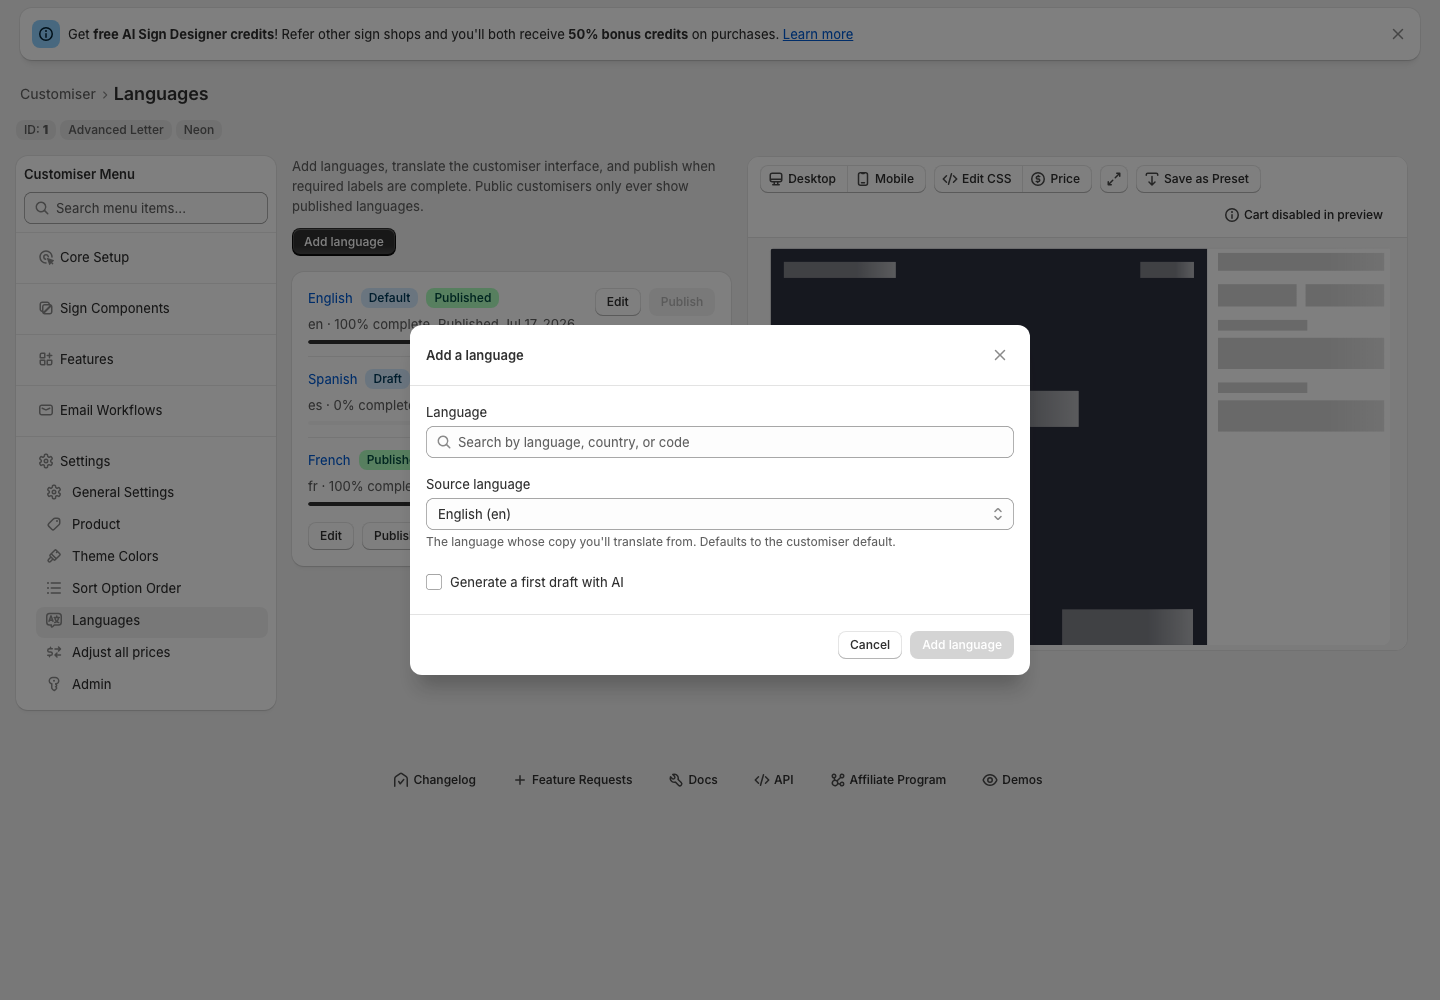Switch preview to Desktop
1440x1000 pixels.
pyautogui.click(x=803, y=179)
